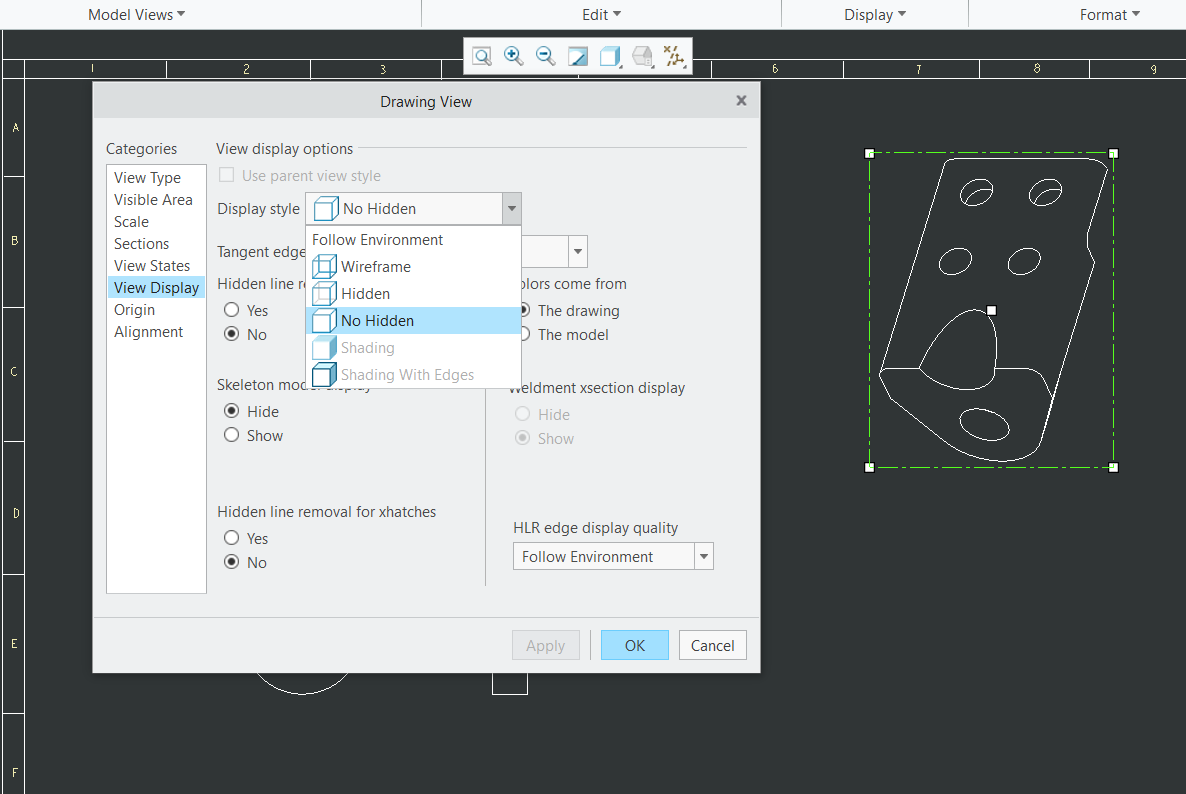The width and height of the screenshot is (1186, 794).
Task: Open the Format menu
Action: [x=1109, y=14]
